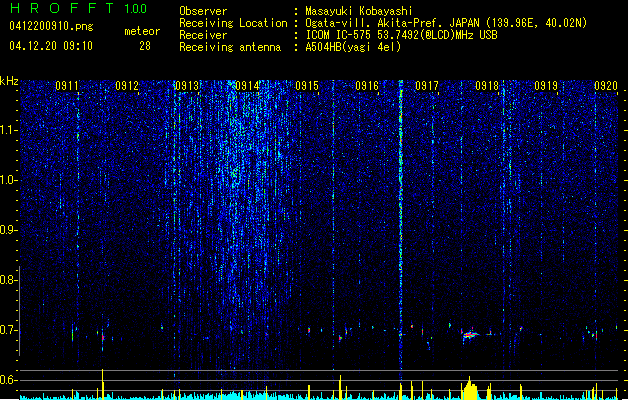Viewport: 629px width, 400px height.
Task: Click the word meteor above the count
Action: coord(142,31)
